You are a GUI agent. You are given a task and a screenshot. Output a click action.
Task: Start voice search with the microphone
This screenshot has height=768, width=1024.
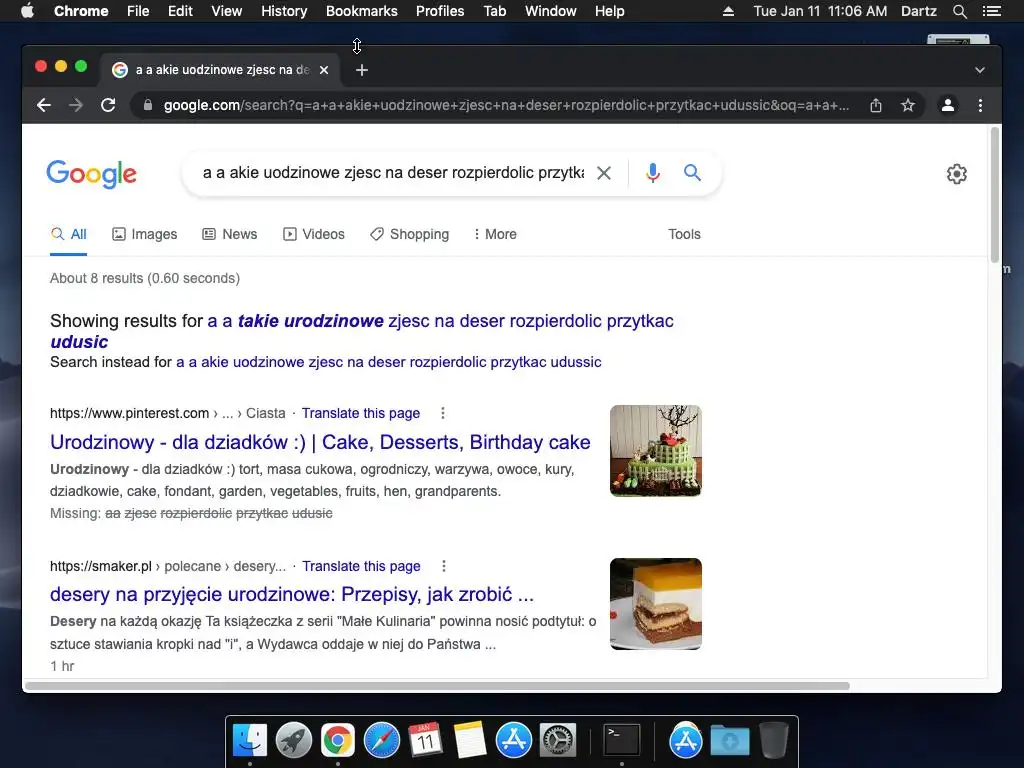[x=652, y=173]
